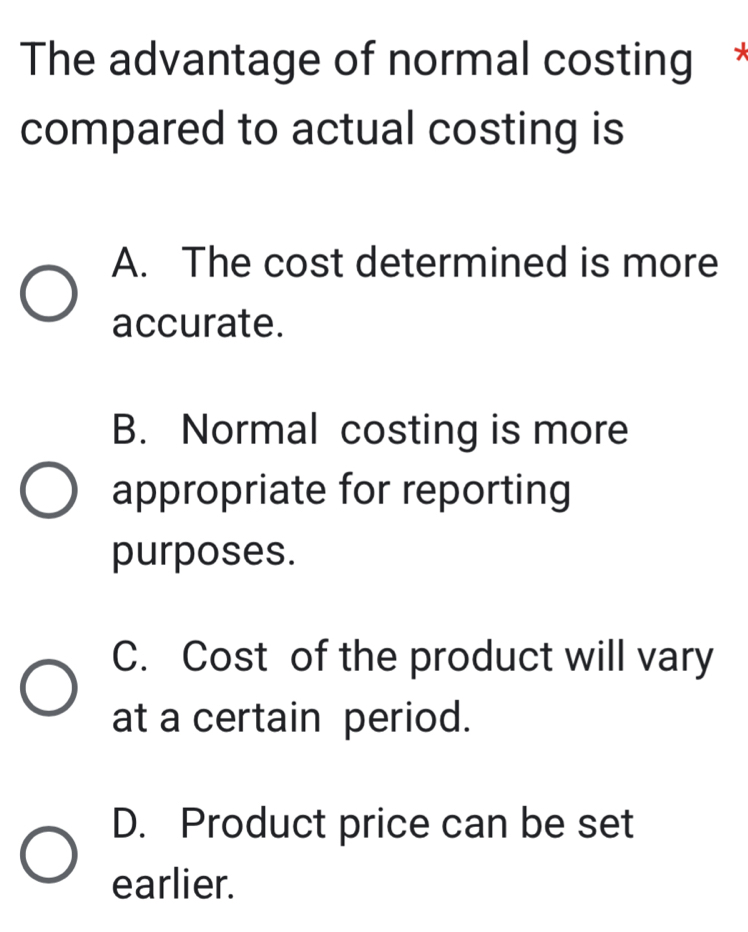This screenshot has width=748, height=932.
Task: Click 'at a certain period.' text
Action: (292, 717)
